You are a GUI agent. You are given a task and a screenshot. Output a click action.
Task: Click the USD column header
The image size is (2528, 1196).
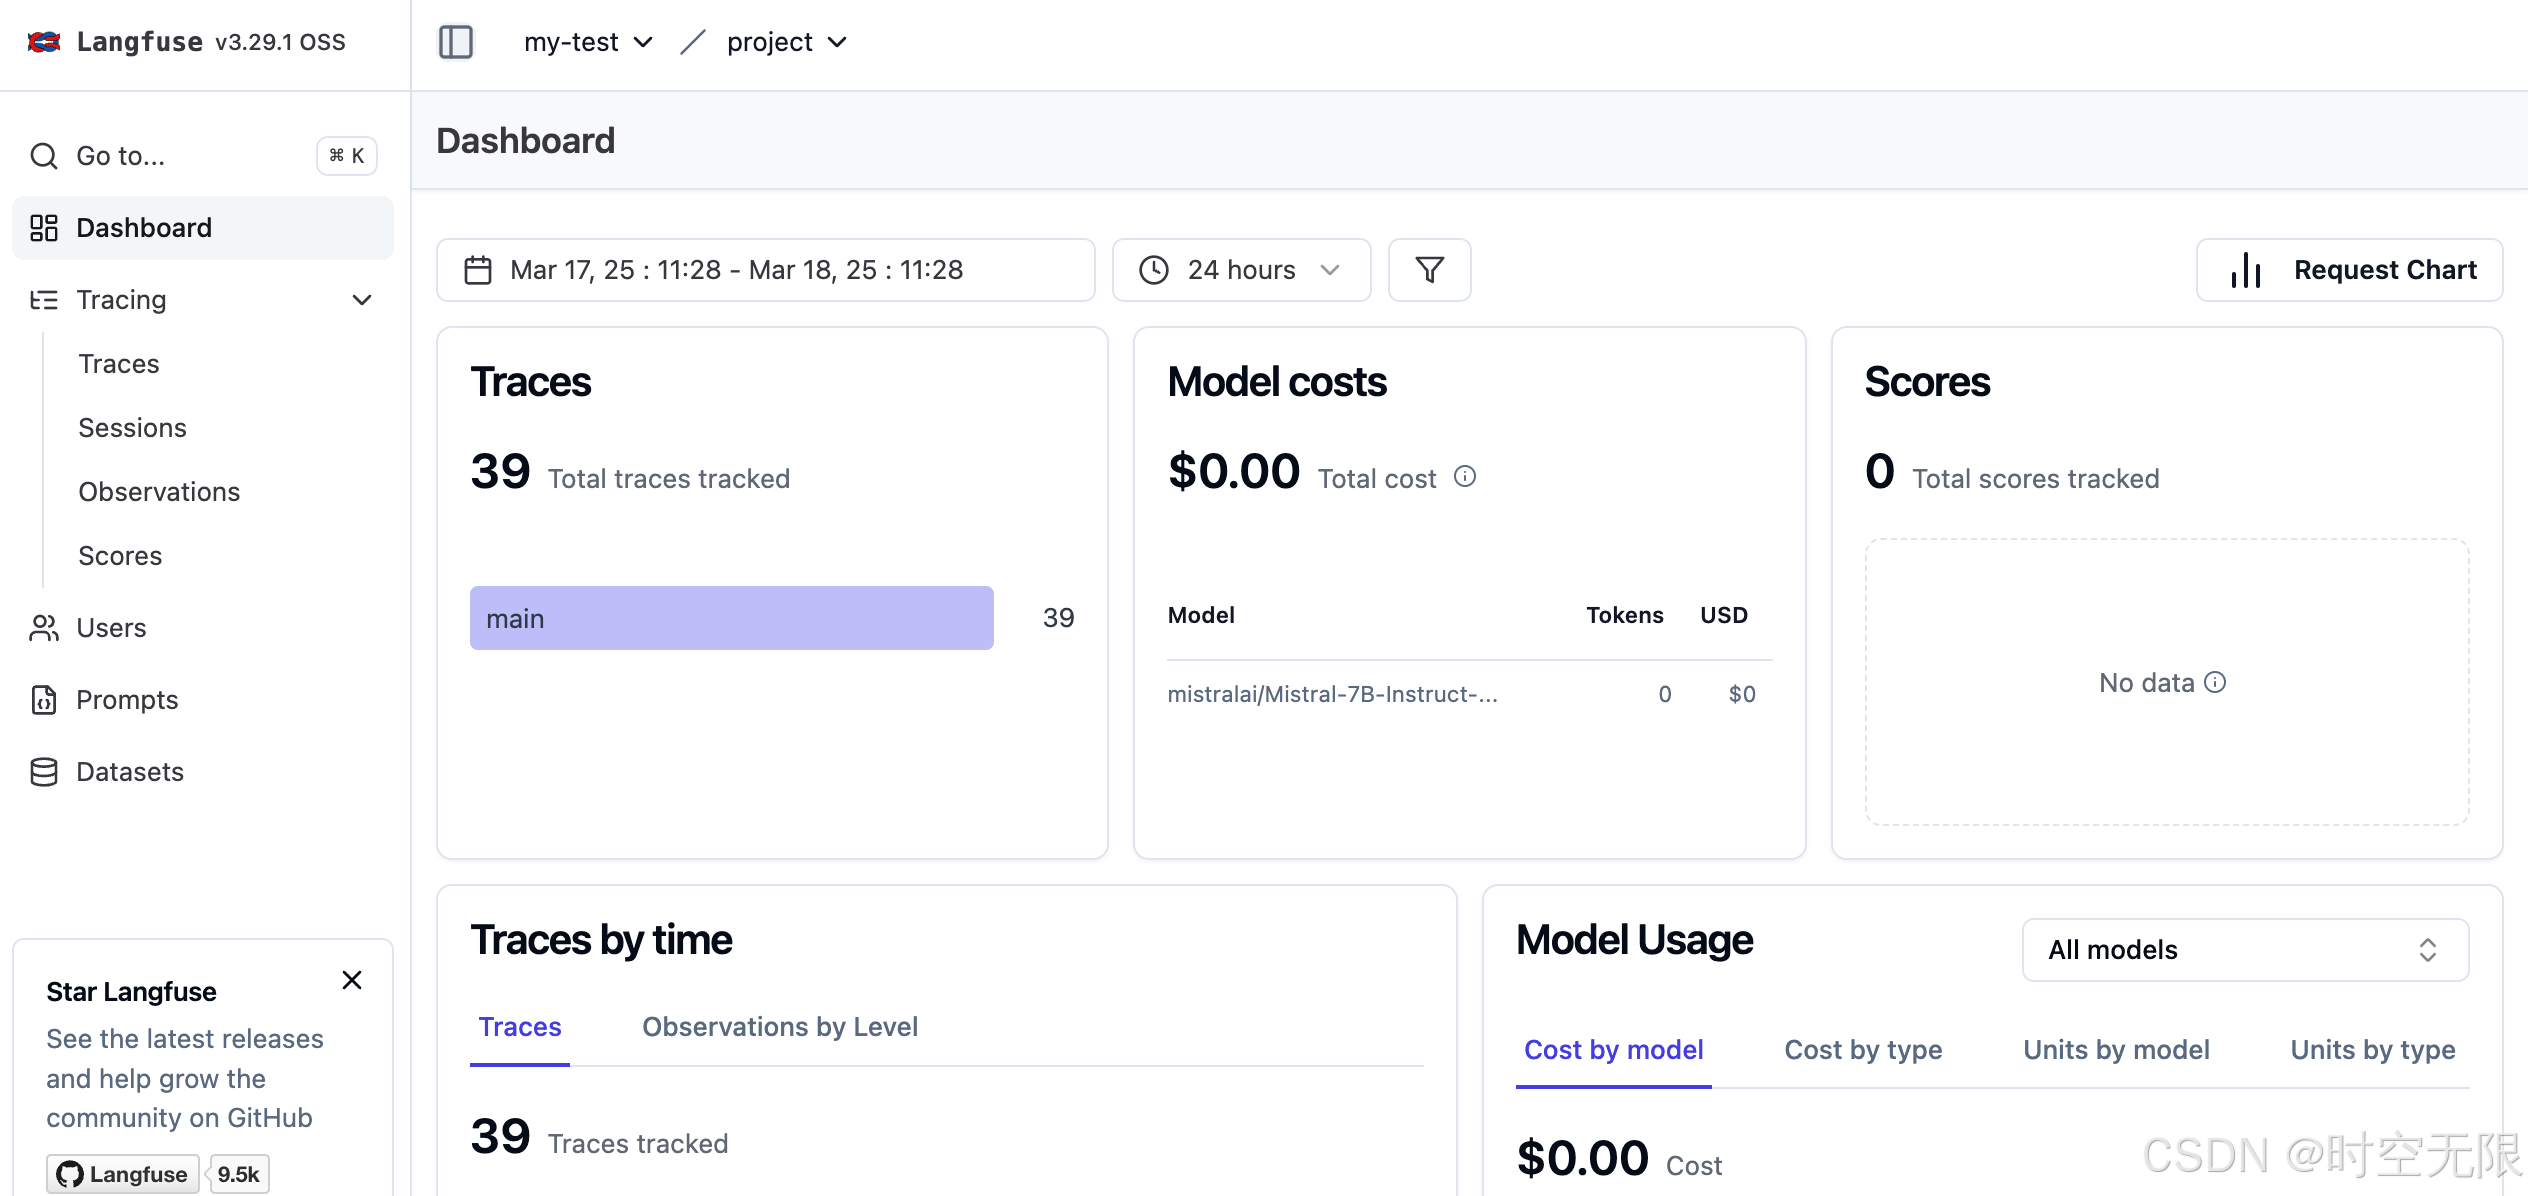point(1724,615)
